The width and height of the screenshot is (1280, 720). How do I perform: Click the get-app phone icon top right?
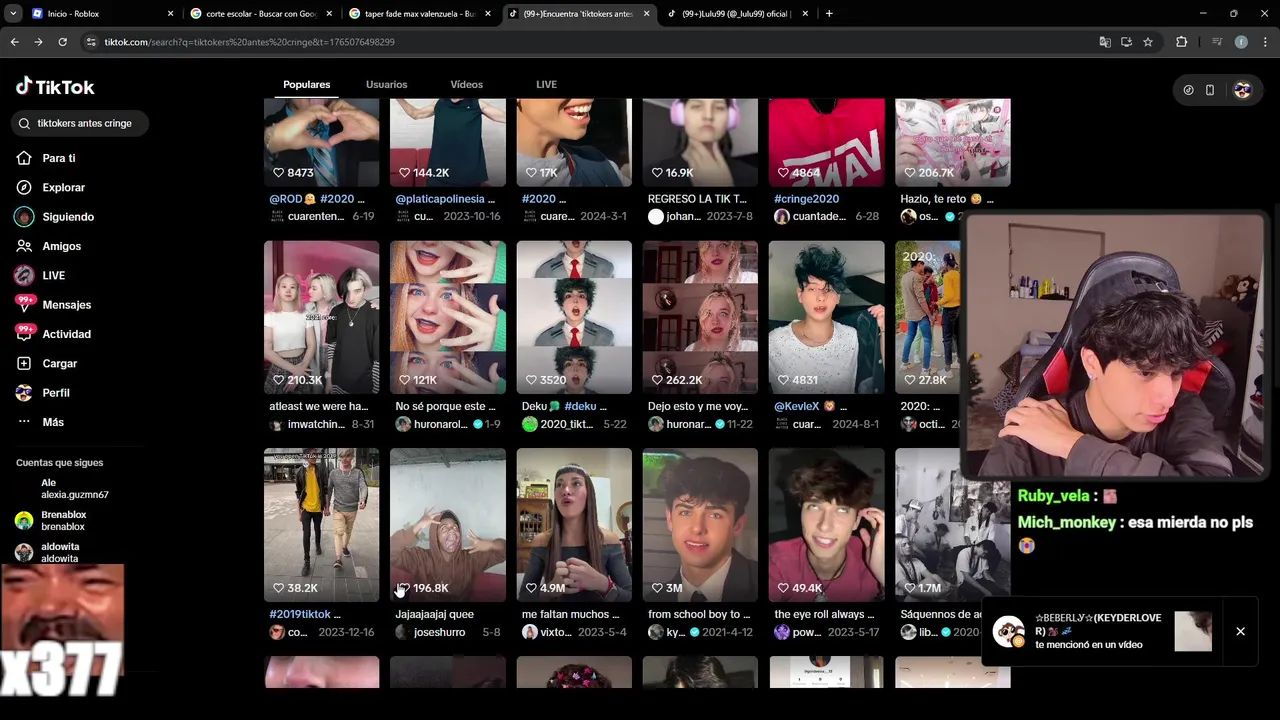(x=1210, y=90)
